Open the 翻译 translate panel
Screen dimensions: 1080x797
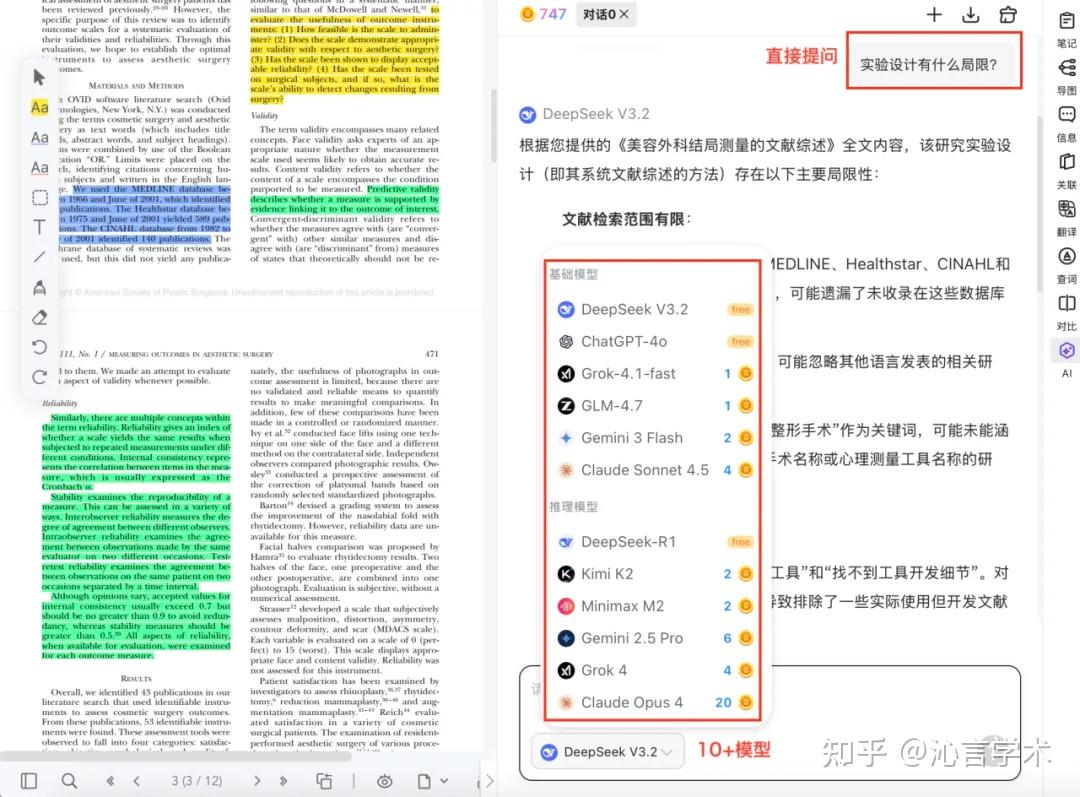(1066, 218)
